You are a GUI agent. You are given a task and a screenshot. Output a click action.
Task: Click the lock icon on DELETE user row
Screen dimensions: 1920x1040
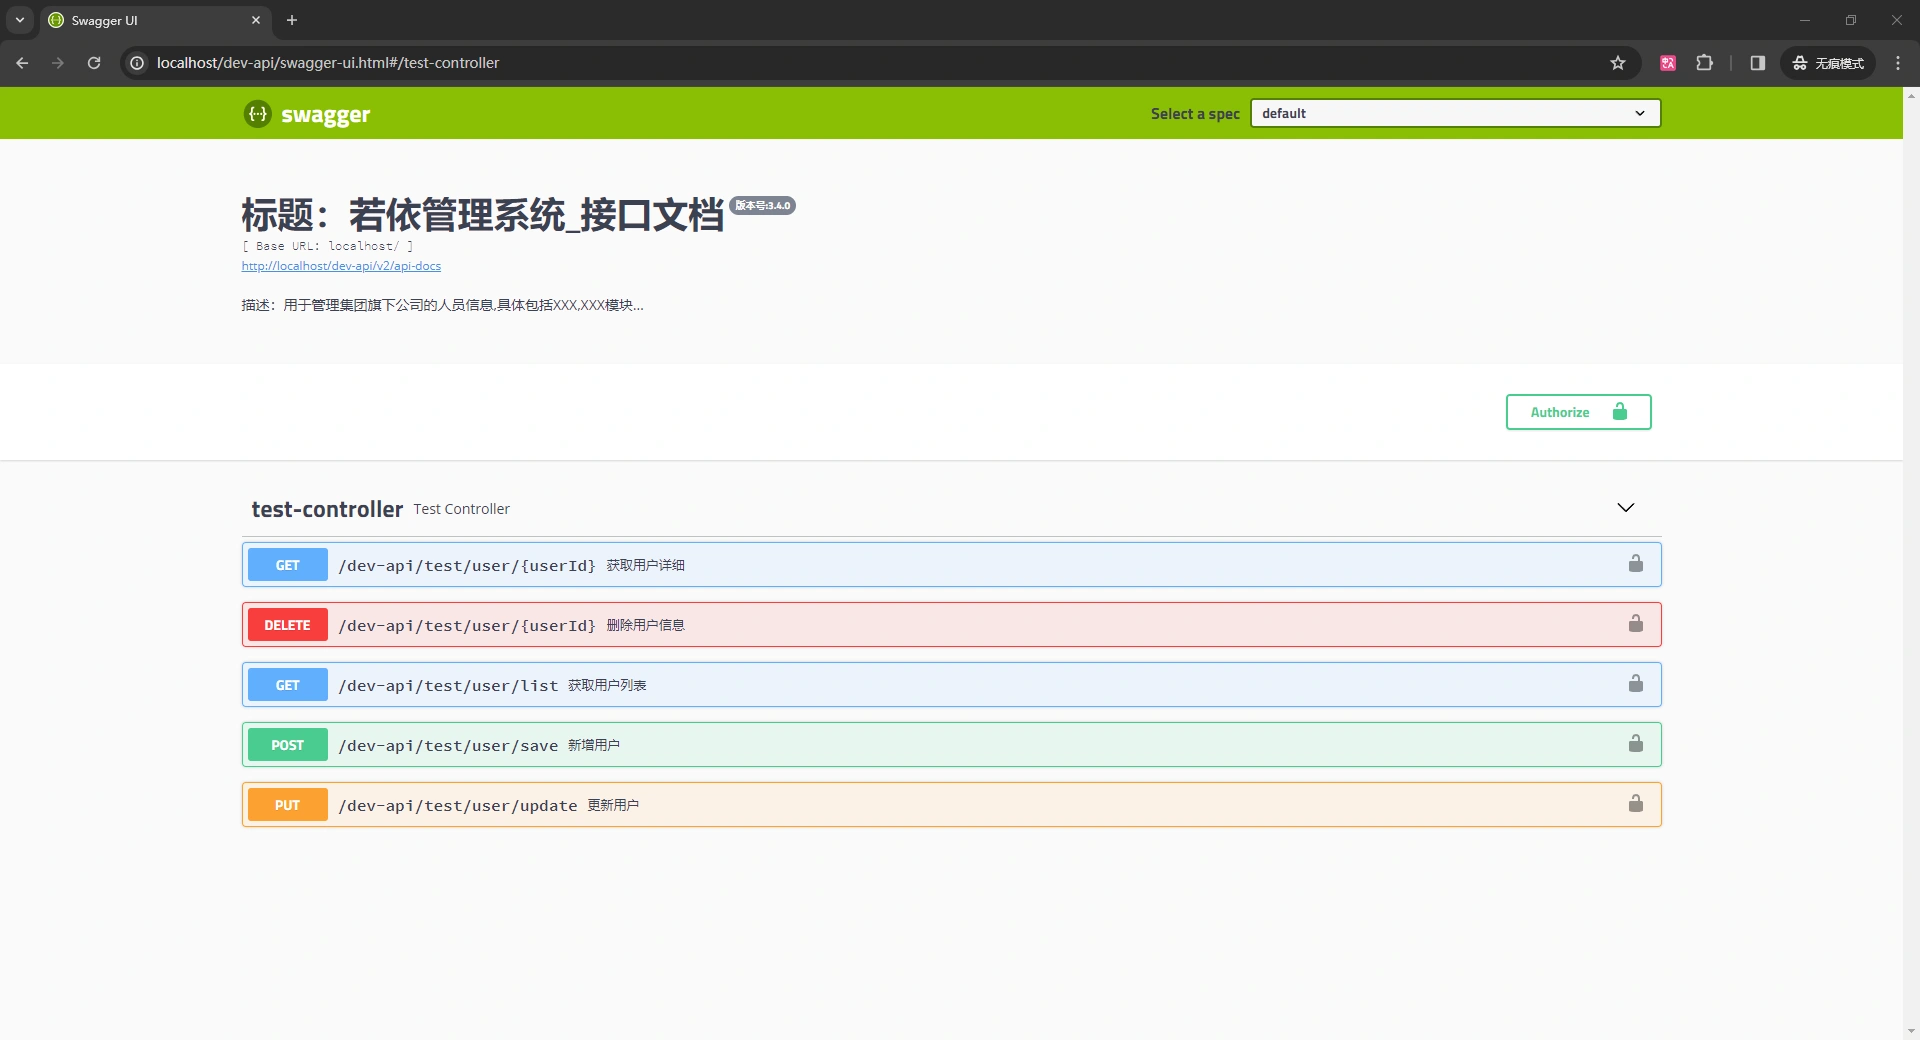point(1635,624)
